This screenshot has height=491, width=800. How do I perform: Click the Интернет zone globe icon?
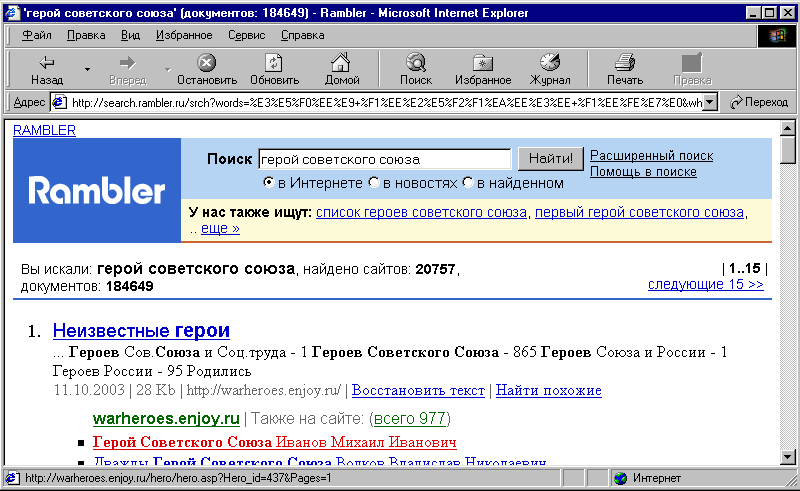click(620, 478)
